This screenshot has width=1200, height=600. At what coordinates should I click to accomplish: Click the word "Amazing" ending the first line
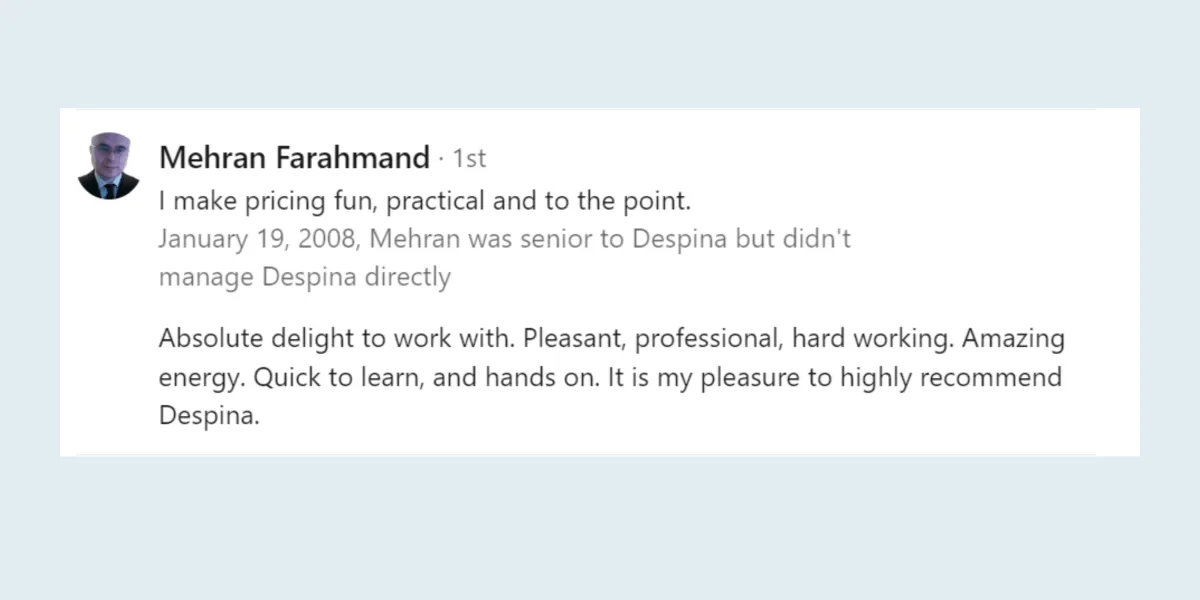1015,339
